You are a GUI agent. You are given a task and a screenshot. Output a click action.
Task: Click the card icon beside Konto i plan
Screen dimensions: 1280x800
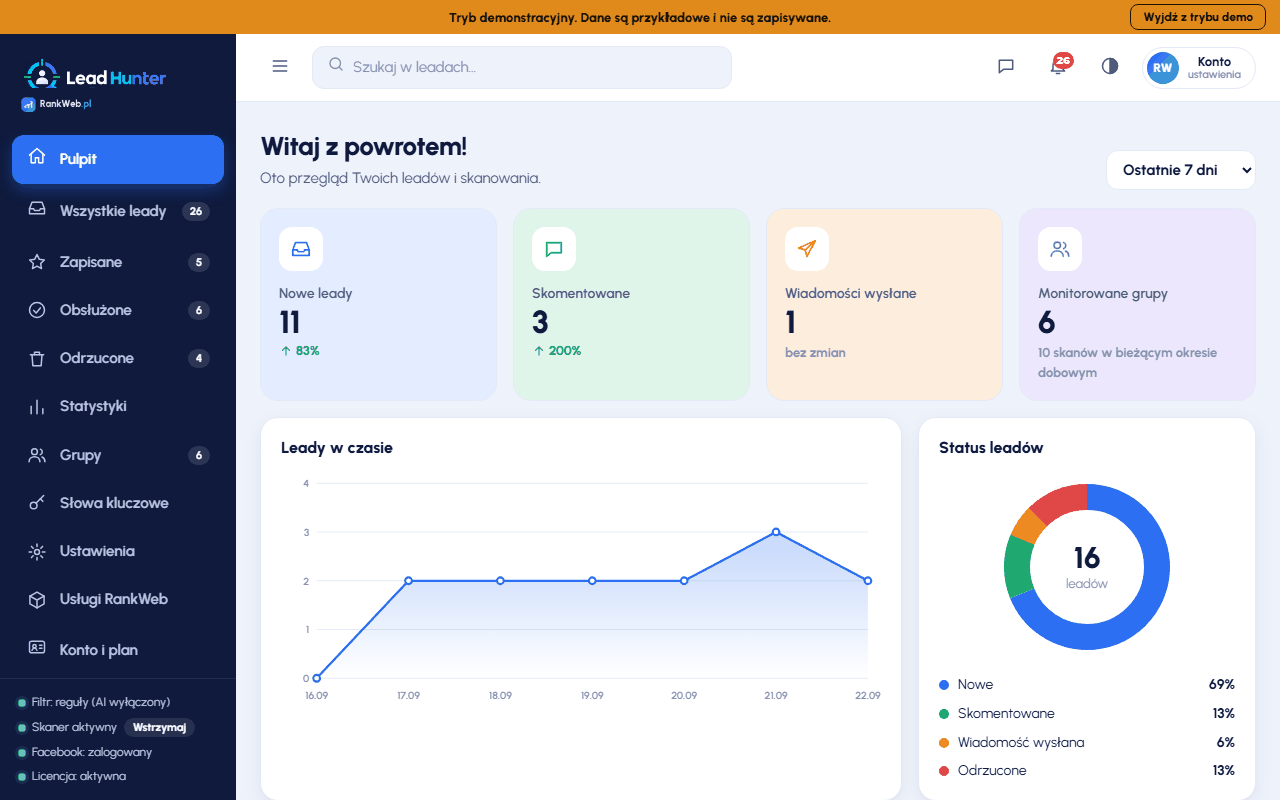[37, 648]
